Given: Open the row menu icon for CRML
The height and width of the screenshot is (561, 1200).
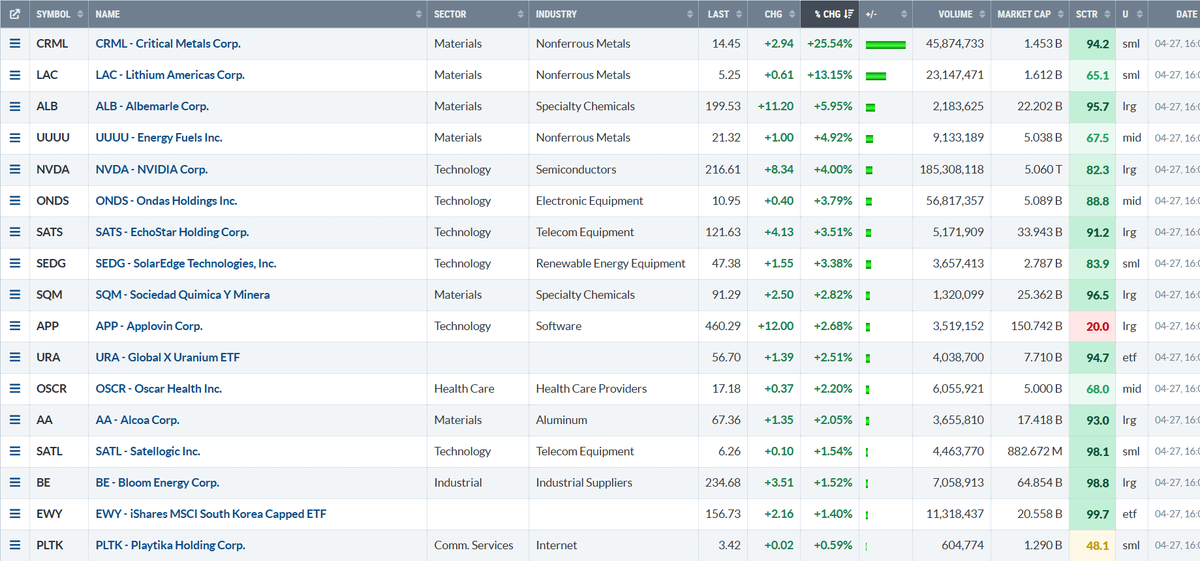Looking at the screenshot, I should pyautogui.click(x=15, y=44).
